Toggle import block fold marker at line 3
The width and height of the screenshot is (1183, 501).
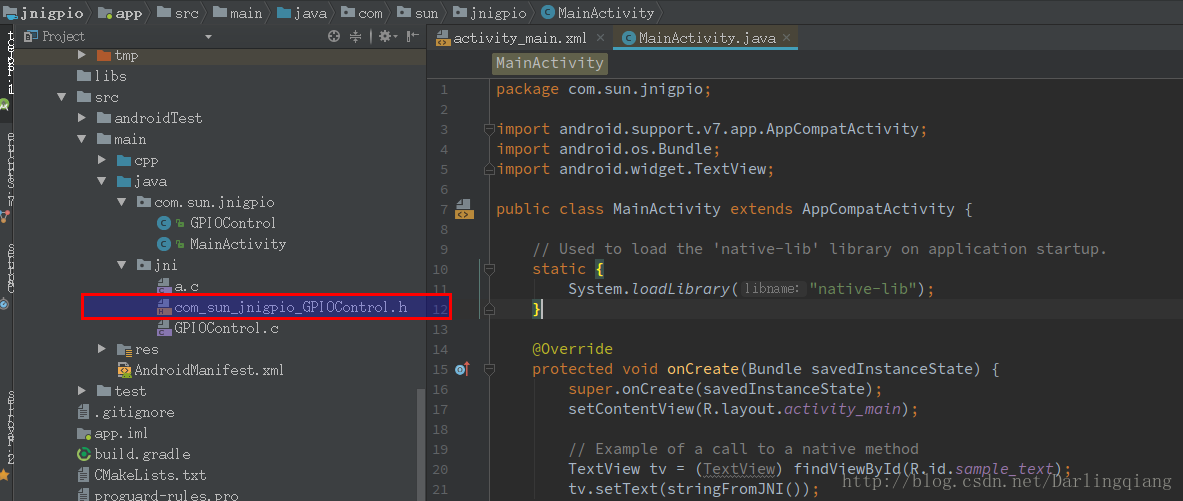(x=489, y=129)
